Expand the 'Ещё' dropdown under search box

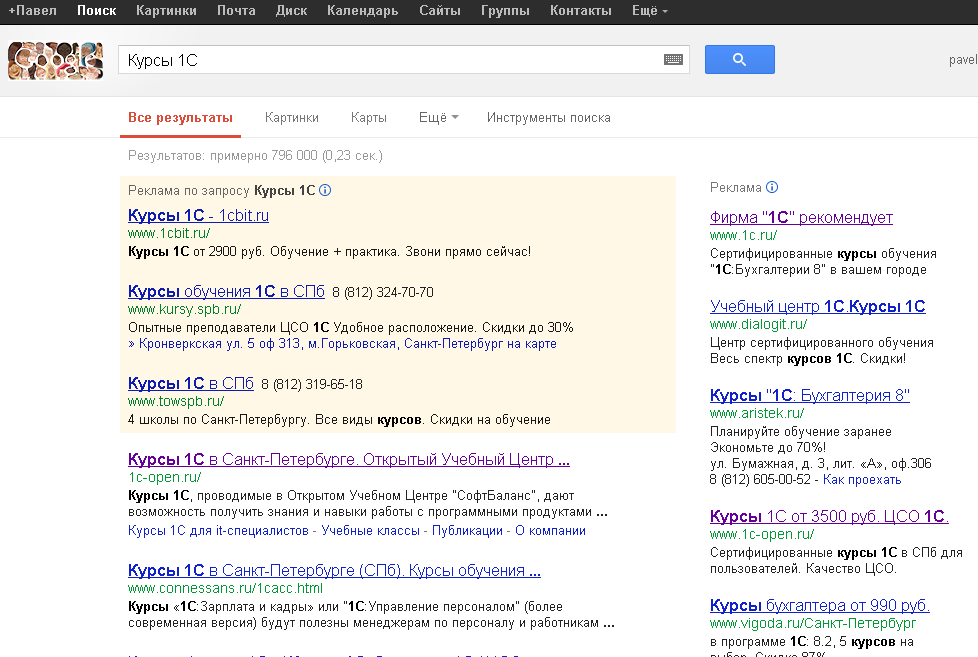(438, 117)
